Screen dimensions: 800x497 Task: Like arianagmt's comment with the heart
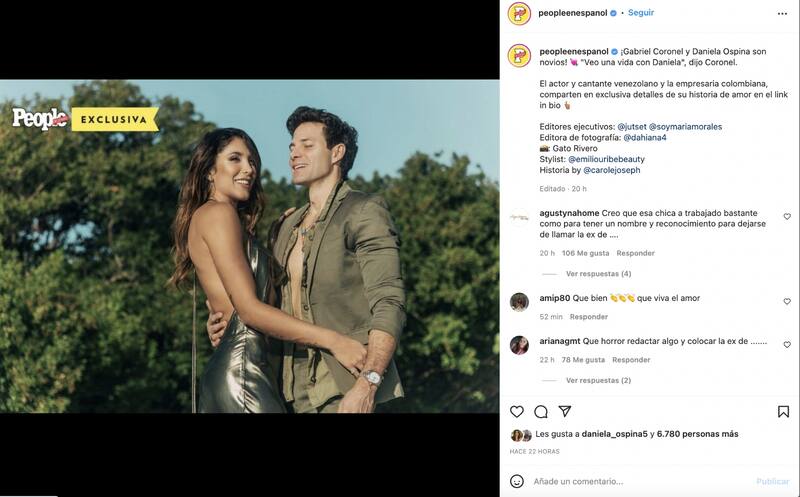[787, 344]
